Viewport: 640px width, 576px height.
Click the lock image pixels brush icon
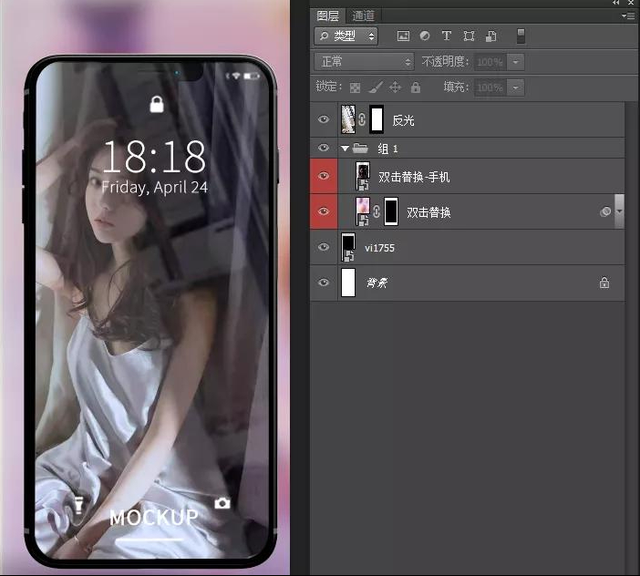point(374,88)
